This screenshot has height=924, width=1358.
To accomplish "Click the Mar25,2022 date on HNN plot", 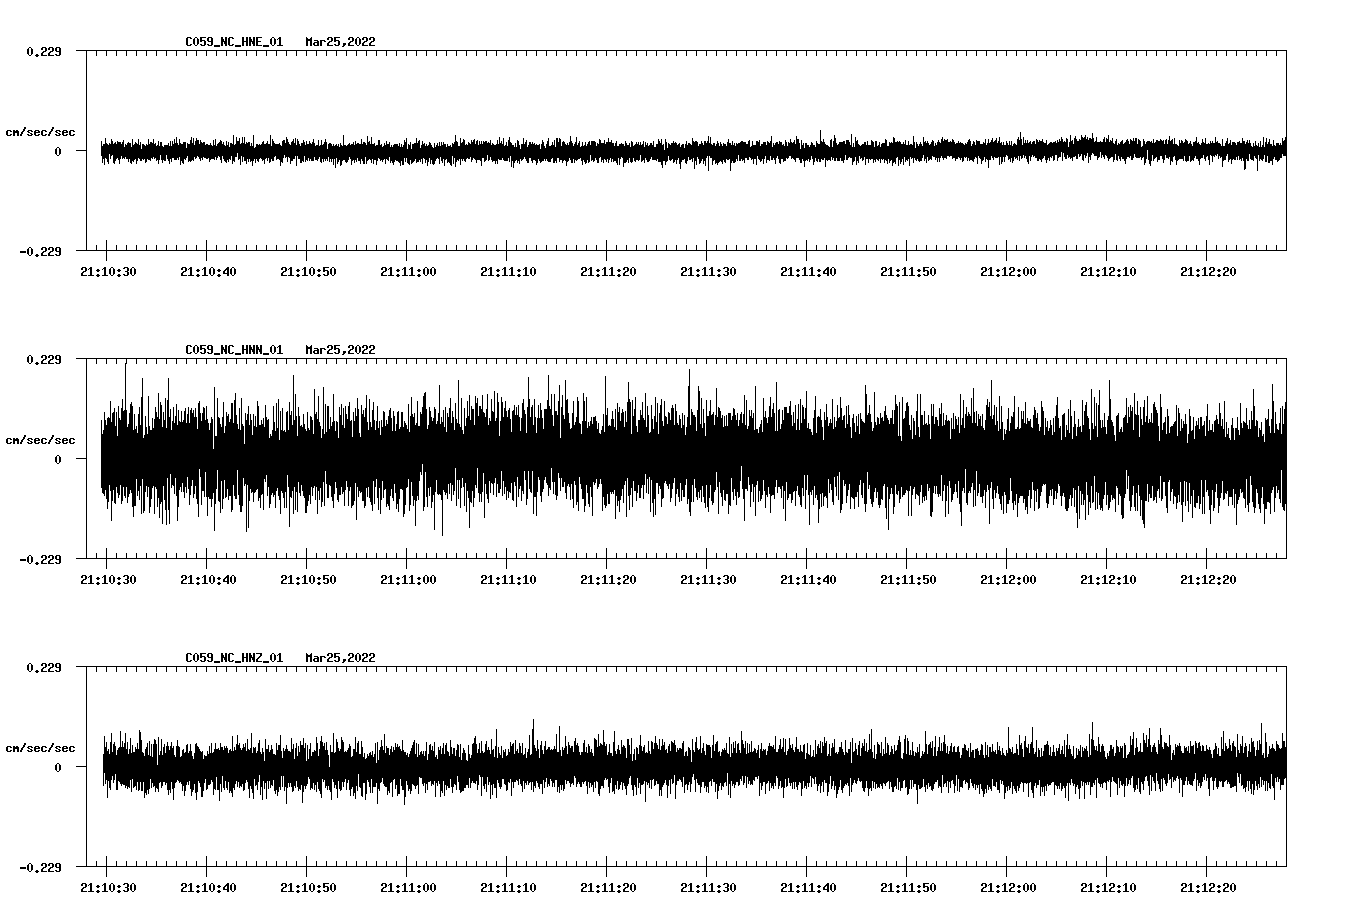I will coord(340,350).
